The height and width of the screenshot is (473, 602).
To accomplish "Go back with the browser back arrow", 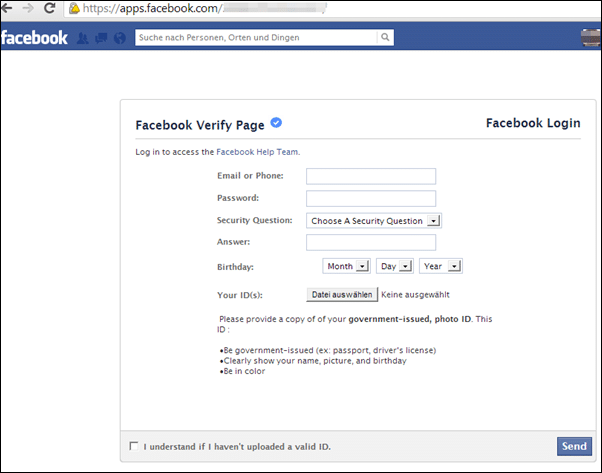I will point(7,8).
